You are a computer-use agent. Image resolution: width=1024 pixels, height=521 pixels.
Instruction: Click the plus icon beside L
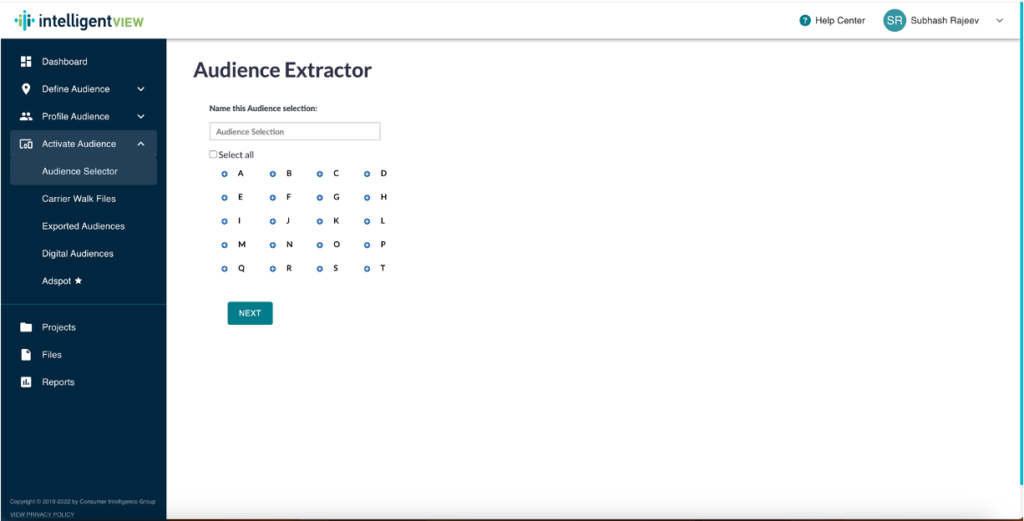click(x=367, y=221)
